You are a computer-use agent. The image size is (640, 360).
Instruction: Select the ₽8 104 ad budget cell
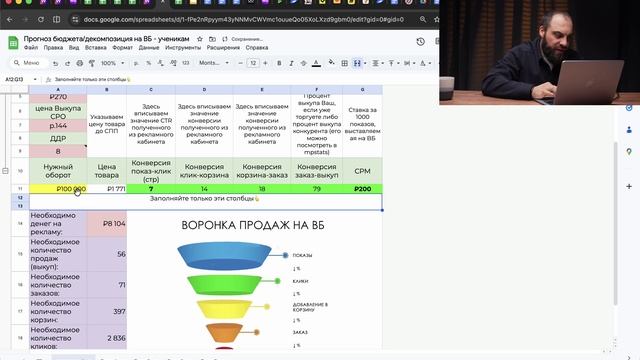tap(107, 224)
